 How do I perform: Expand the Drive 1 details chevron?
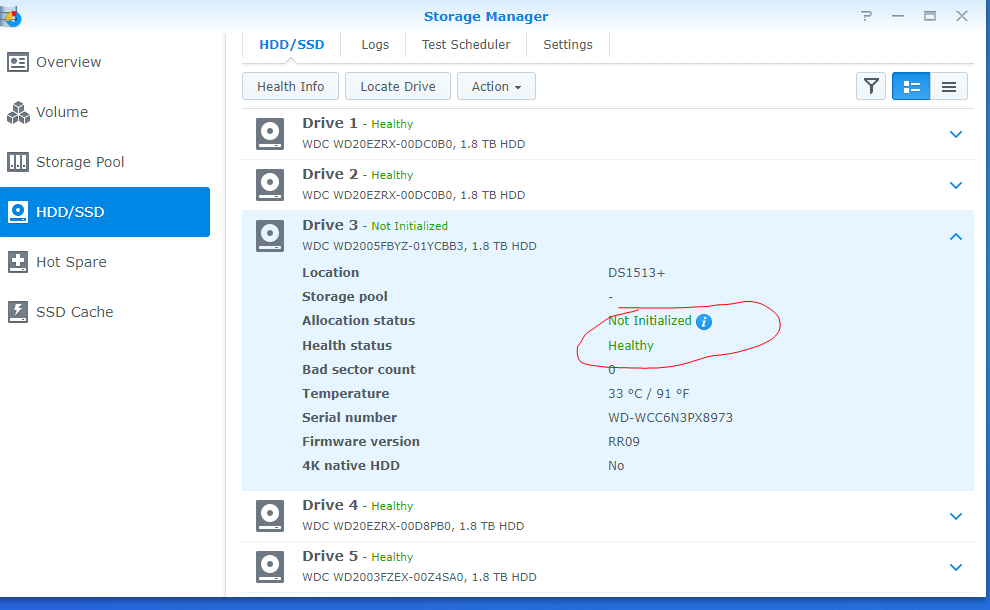coord(956,133)
